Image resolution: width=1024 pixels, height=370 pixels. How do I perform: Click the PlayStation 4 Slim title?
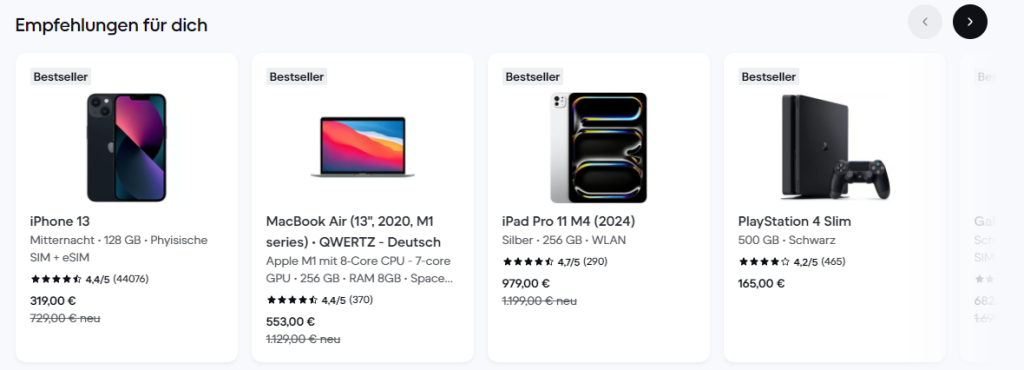795,221
